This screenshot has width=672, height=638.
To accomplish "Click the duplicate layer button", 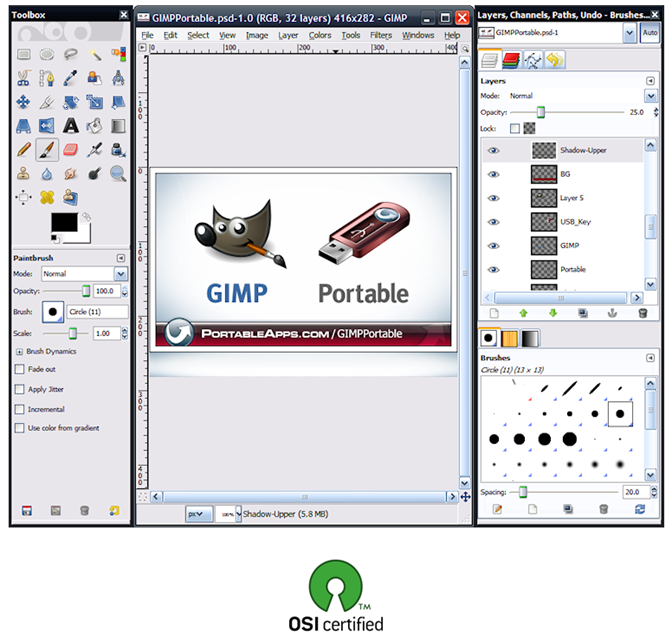I will coord(582,313).
